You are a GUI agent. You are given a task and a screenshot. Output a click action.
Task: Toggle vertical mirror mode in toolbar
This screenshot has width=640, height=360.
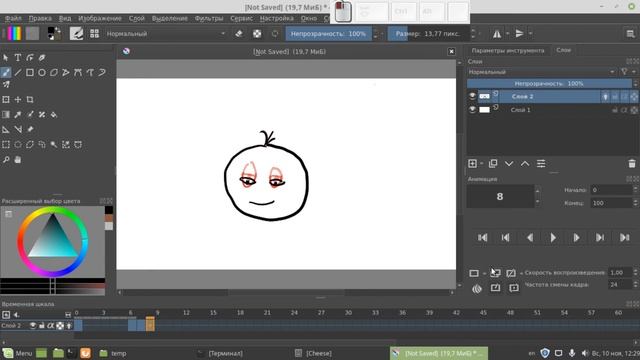click(519, 33)
